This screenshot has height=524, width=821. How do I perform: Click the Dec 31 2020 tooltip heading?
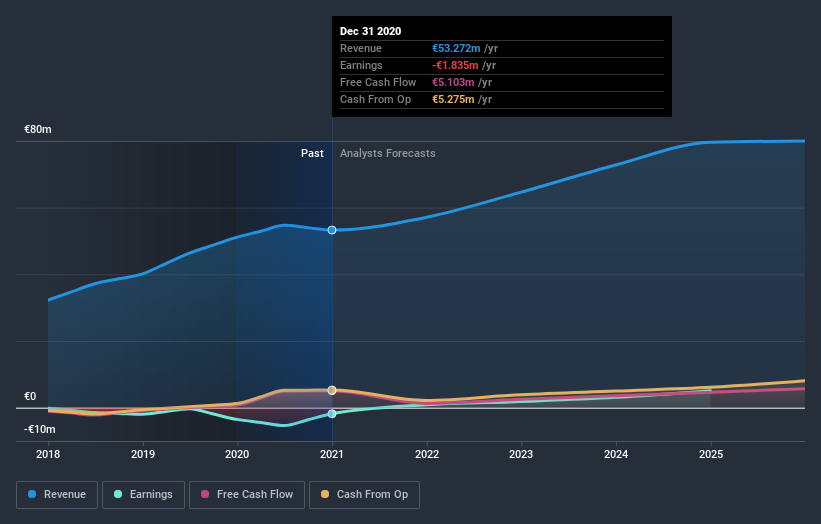click(x=371, y=31)
